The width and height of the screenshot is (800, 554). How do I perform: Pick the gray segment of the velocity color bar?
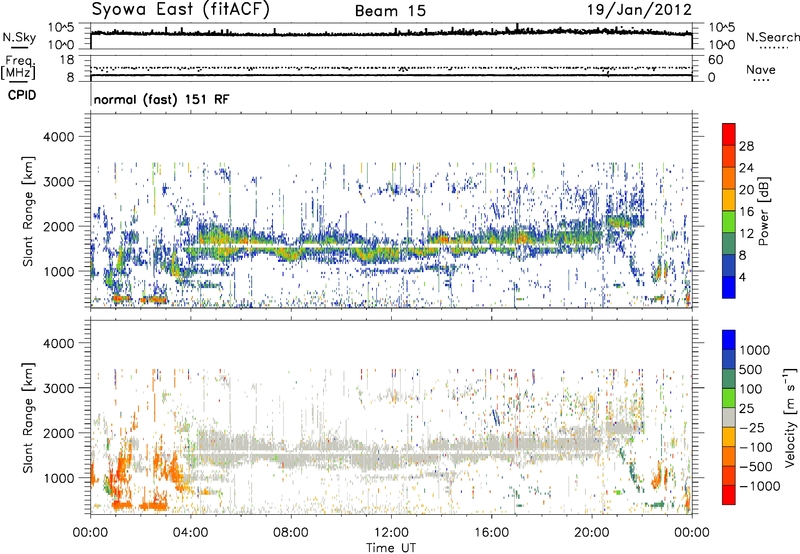(729, 417)
